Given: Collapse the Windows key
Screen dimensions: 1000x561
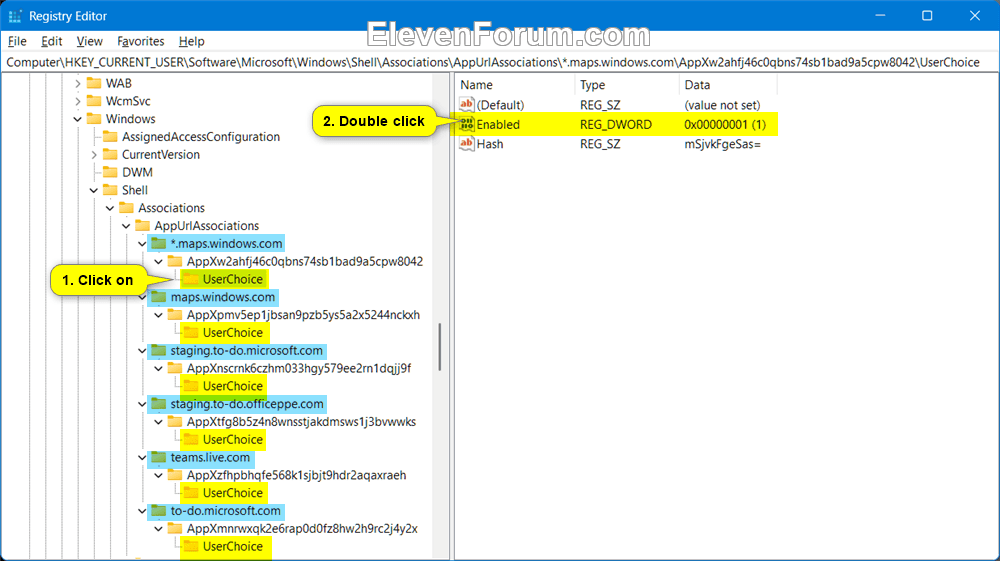Looking at the screenshot, I should (x=78, y=119).
